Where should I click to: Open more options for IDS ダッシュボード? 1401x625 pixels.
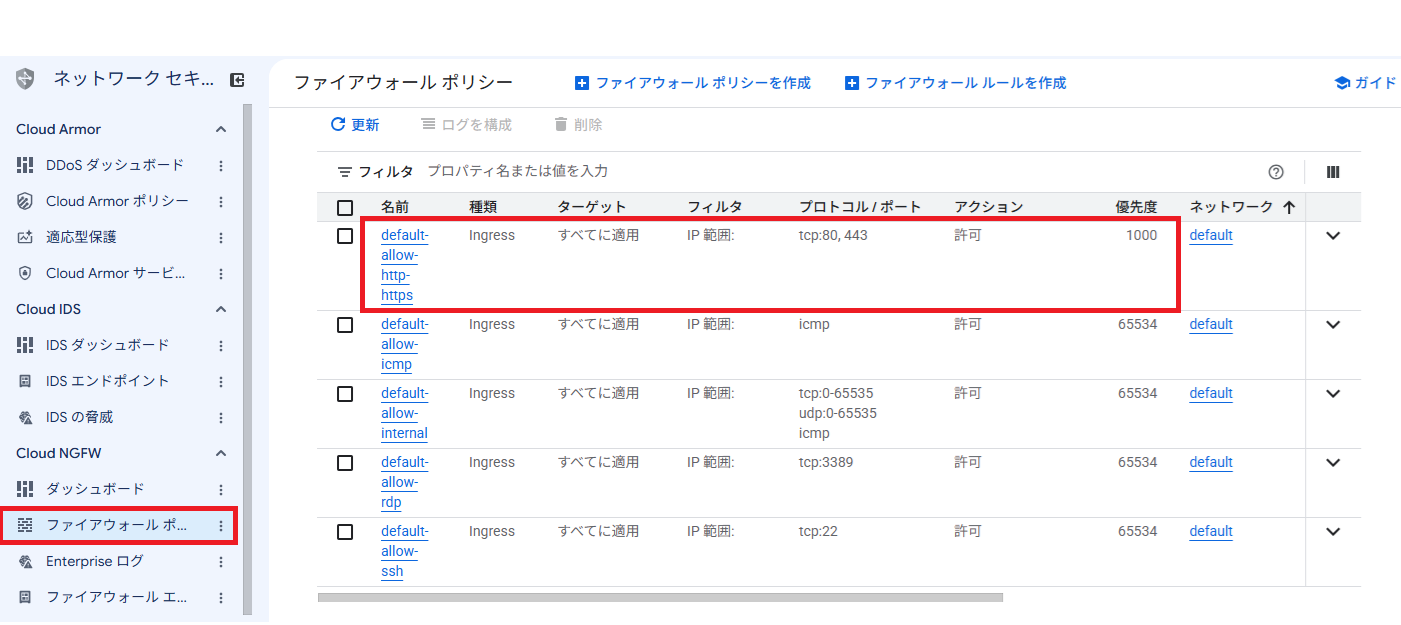pos(221,345)
